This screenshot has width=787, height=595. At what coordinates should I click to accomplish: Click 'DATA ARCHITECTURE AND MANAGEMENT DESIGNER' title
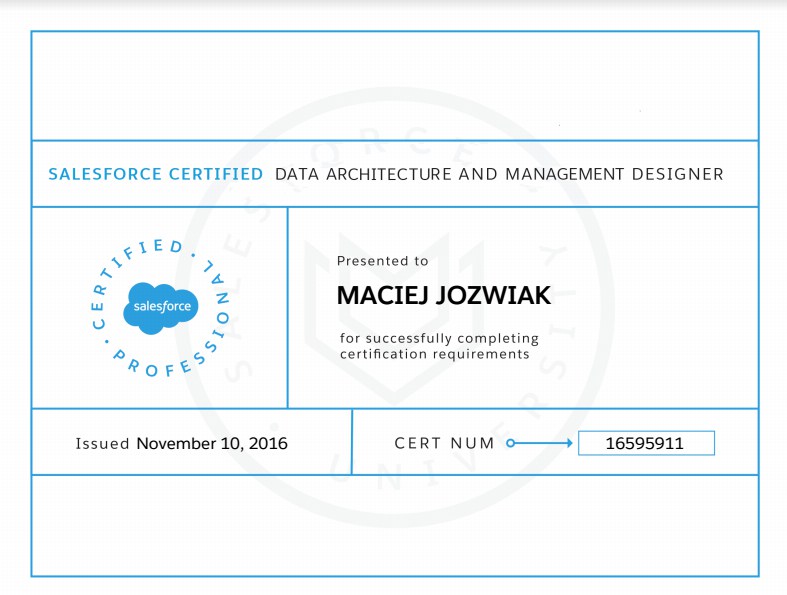499,174
